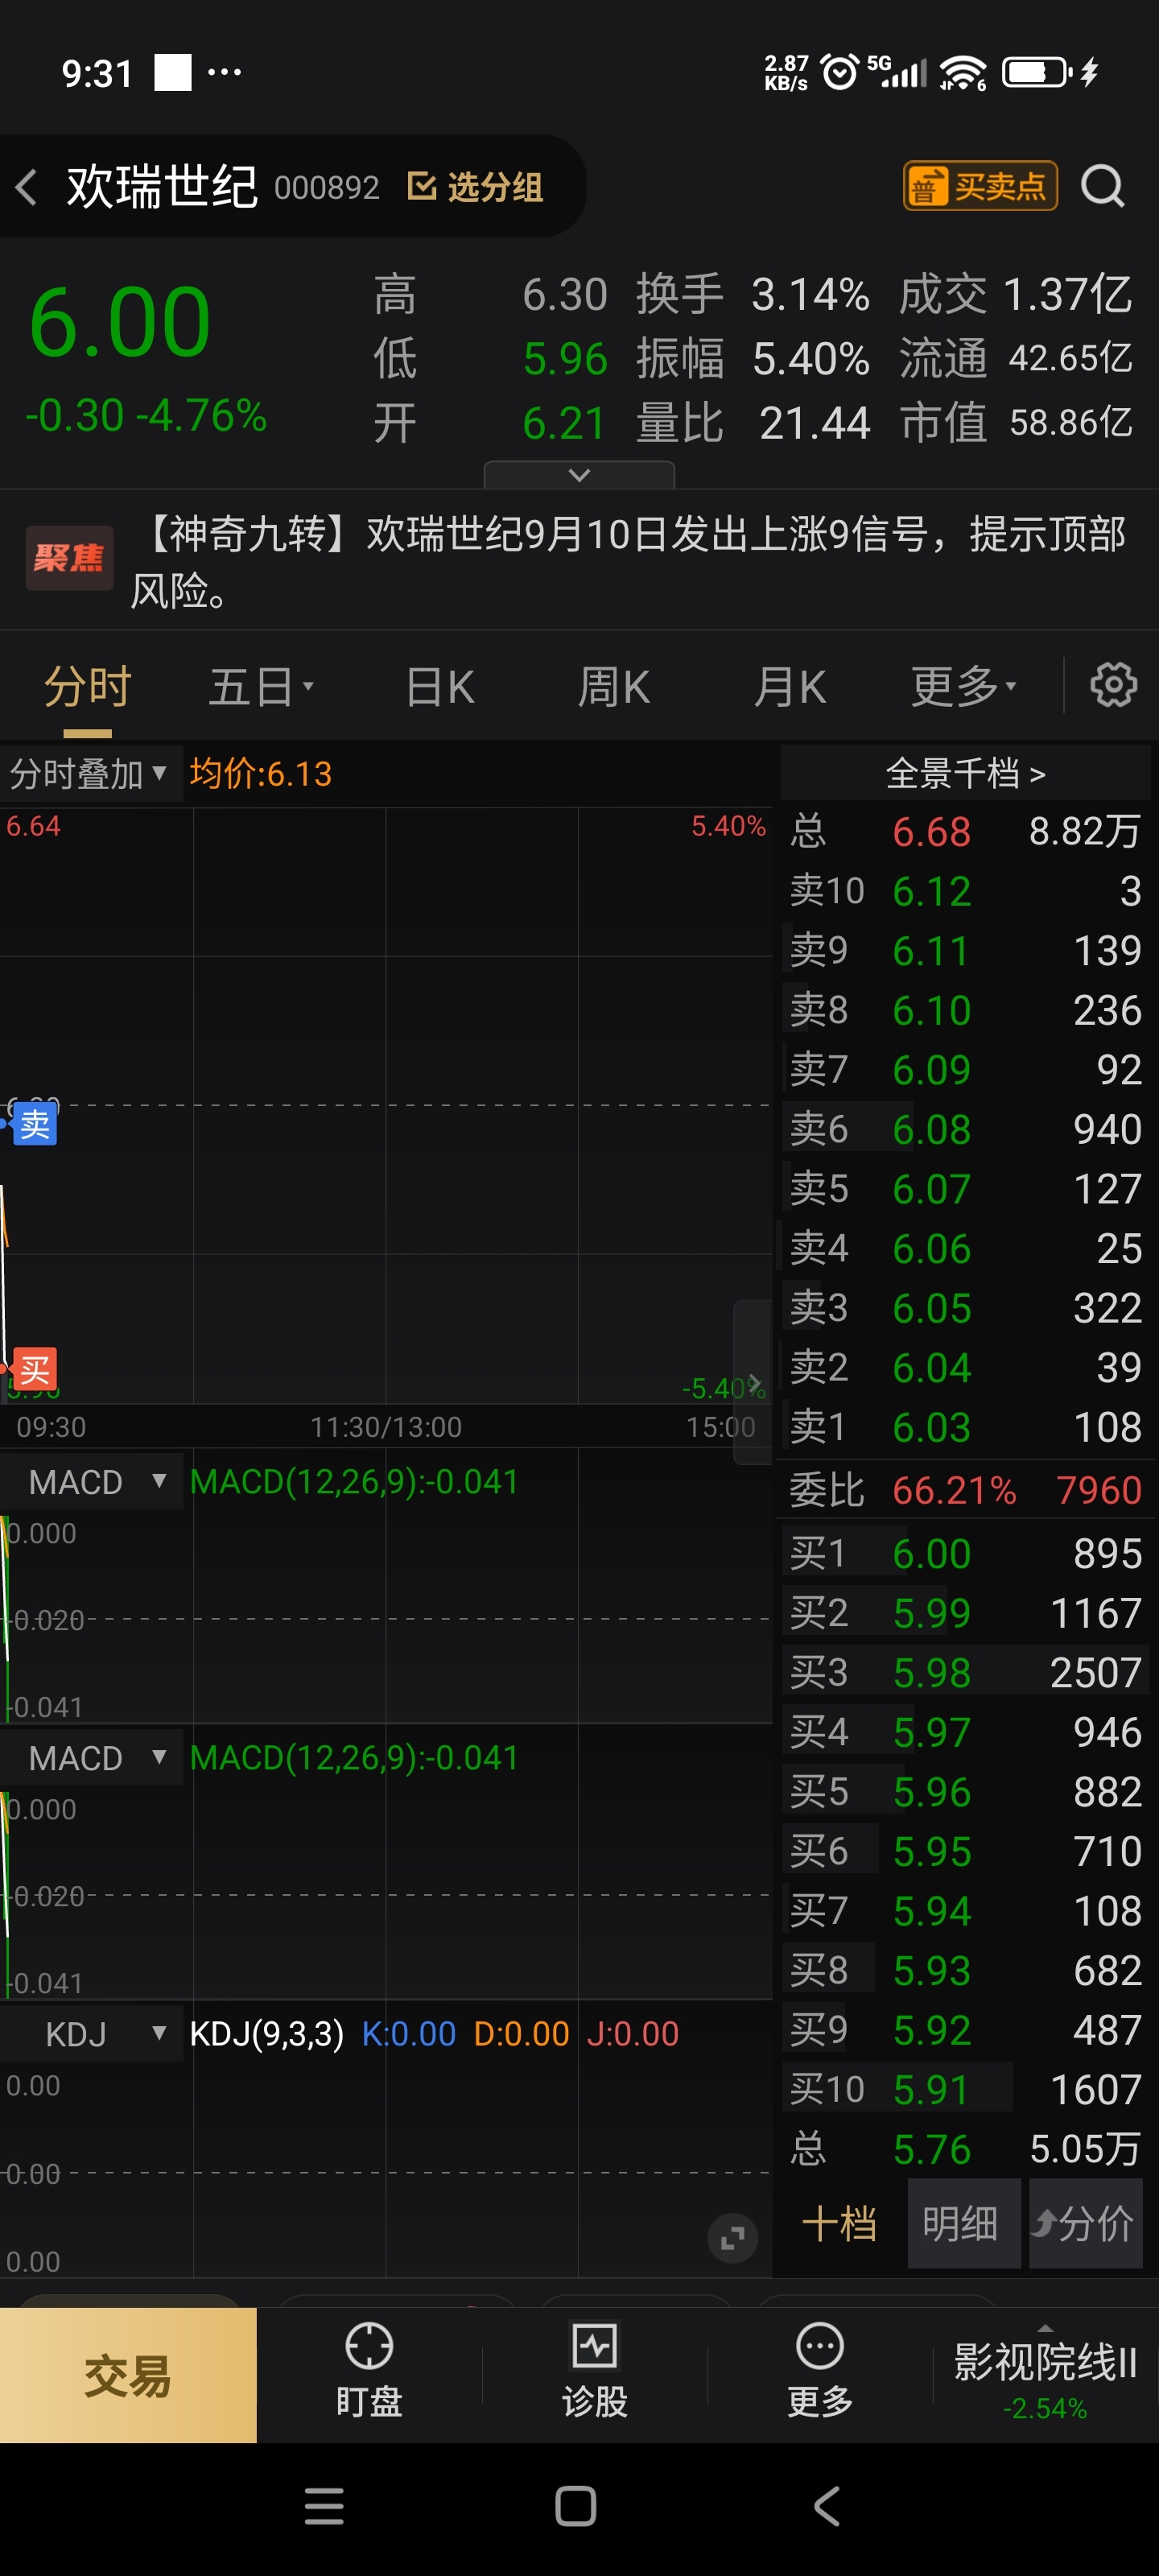Image resolution: width=1159 pixels, height=2576 pixels.
Task: Open 全景千档 full order book
Action: point(965,773)
